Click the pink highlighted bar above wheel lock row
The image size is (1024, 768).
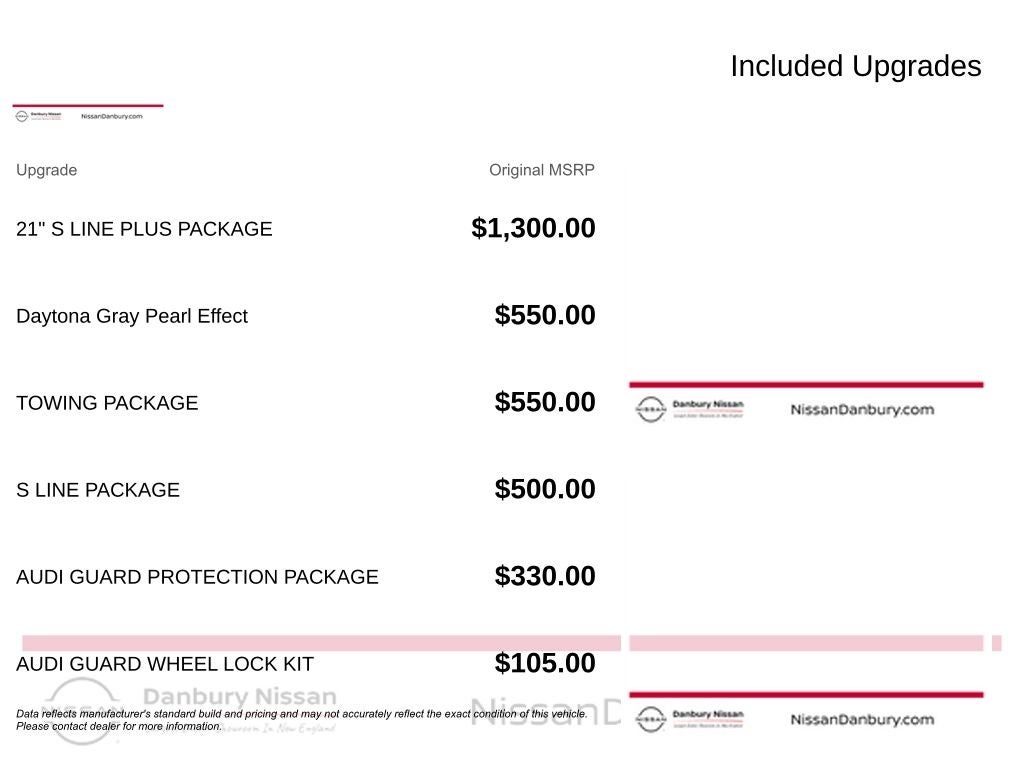click(321, 643)
